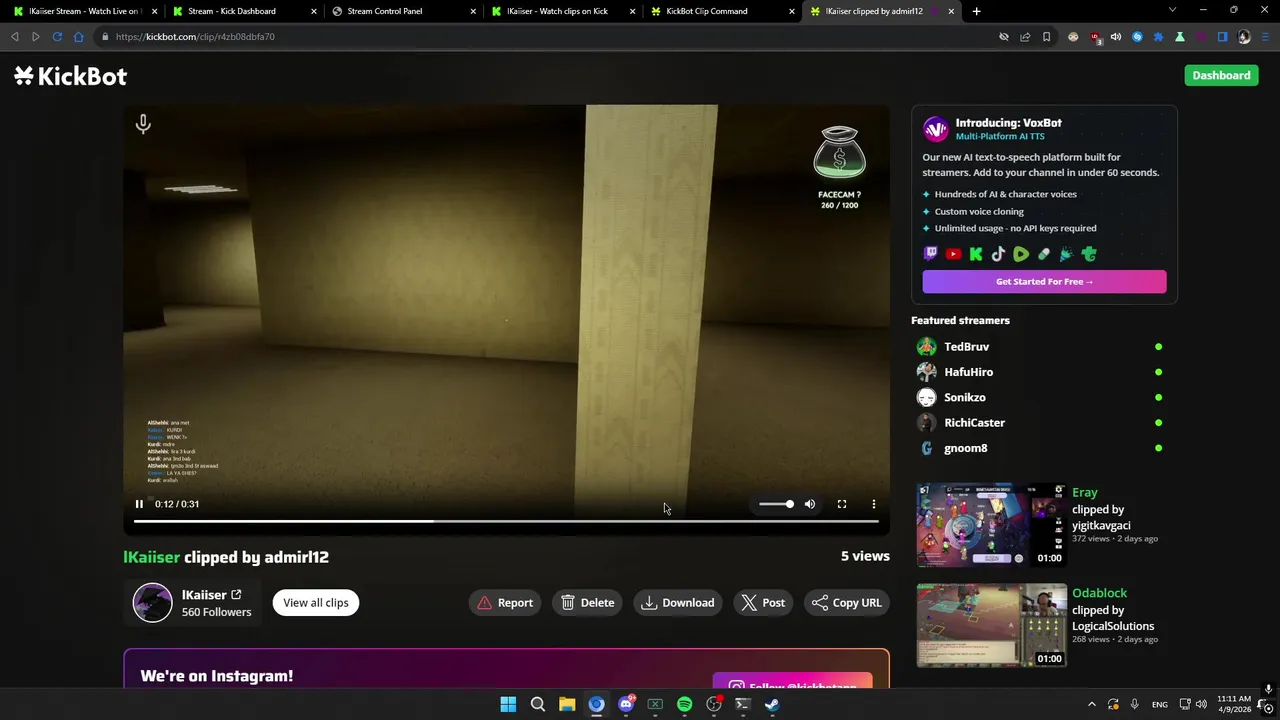View all clips by IKaiiser
The image size is (1280, 720).
[316, 602]
